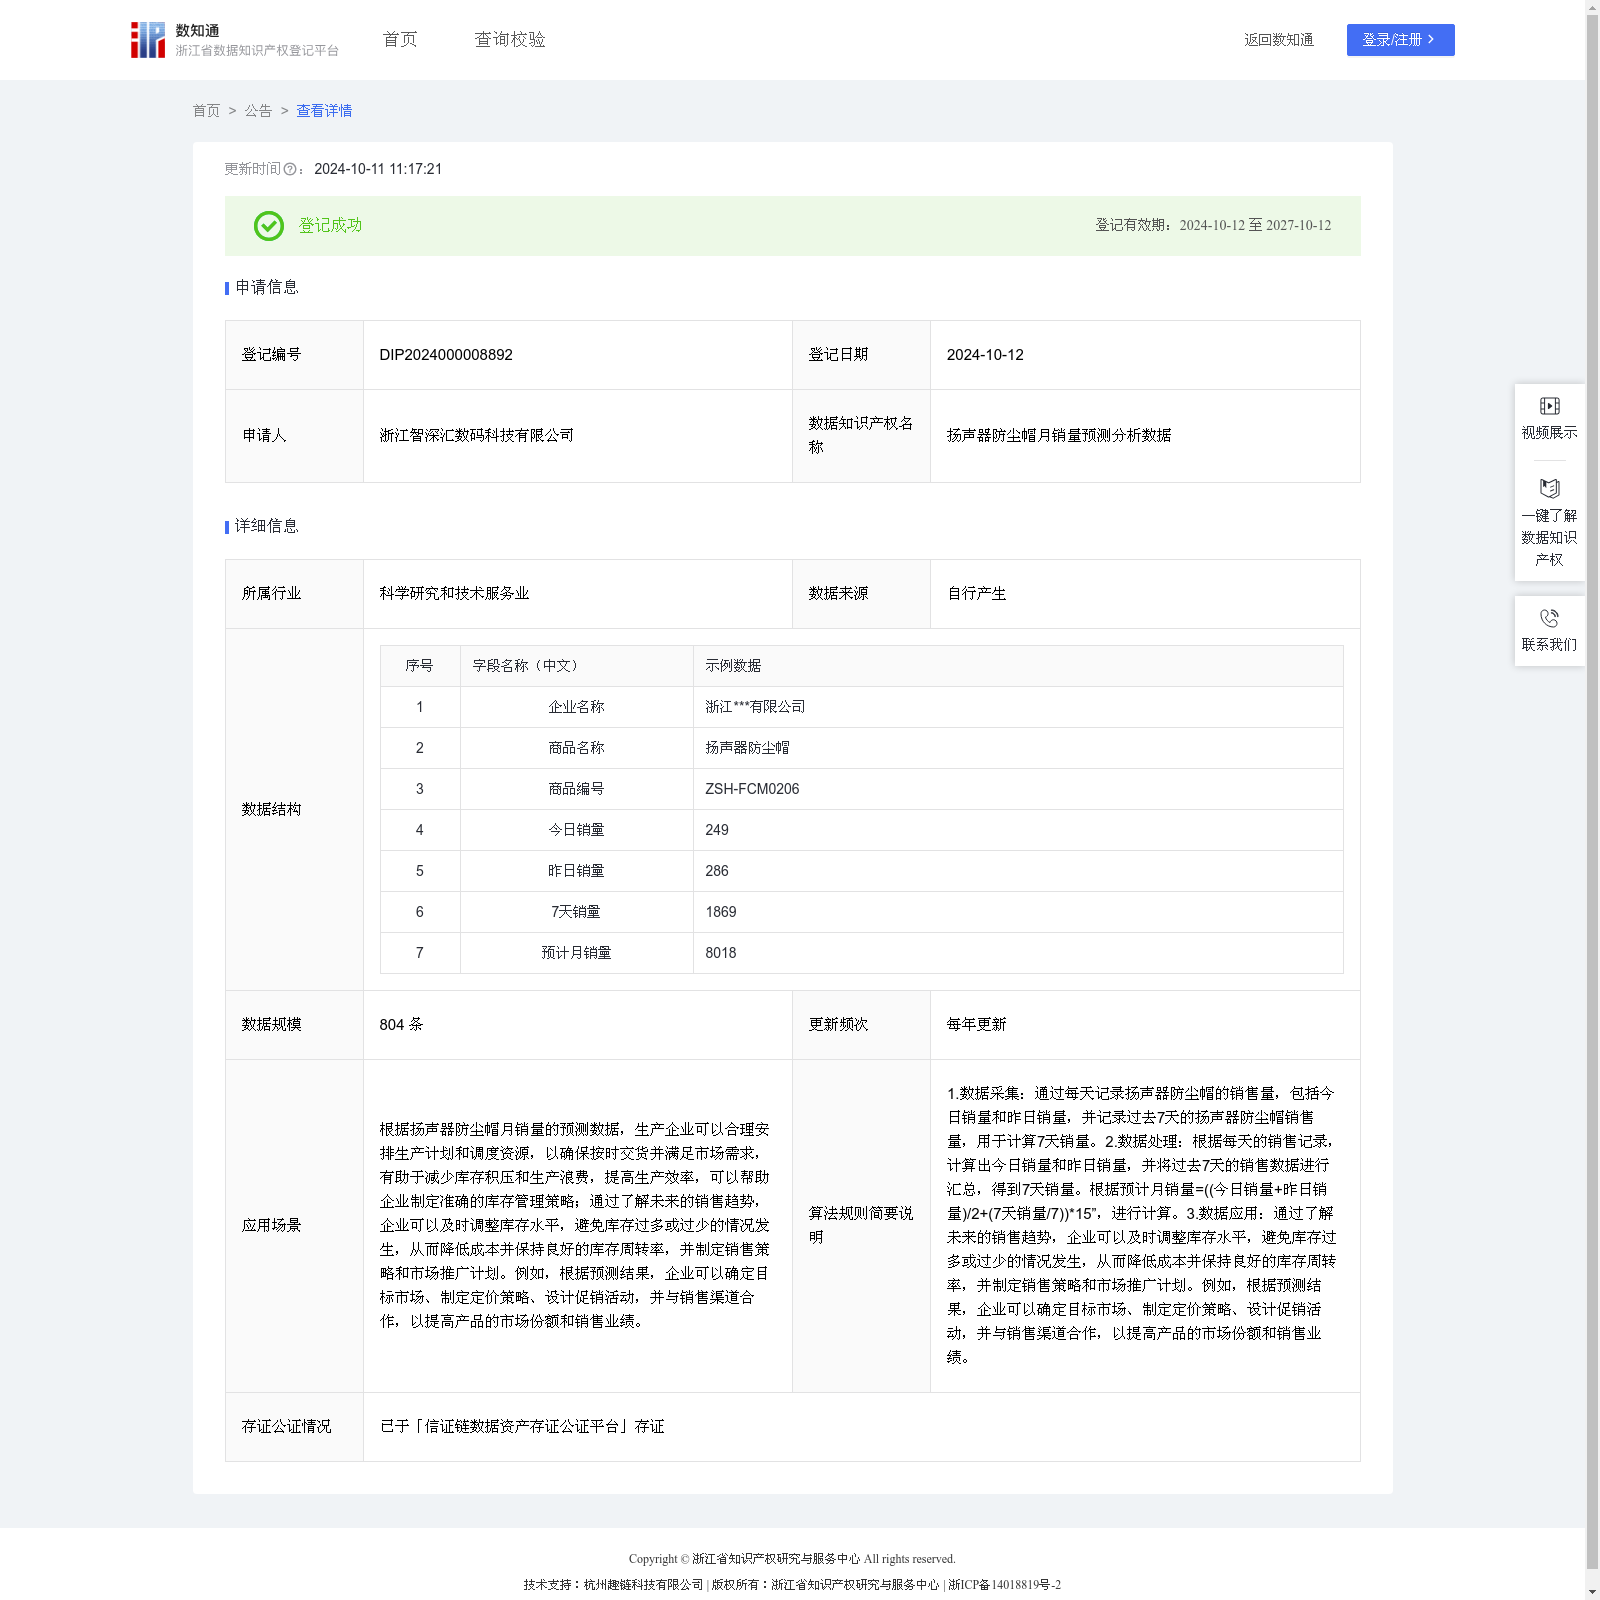Viewport: 1600px width, 1600px height.
Task: Click 查看详情 in the breadcrumb
Action: click(324, 111)
